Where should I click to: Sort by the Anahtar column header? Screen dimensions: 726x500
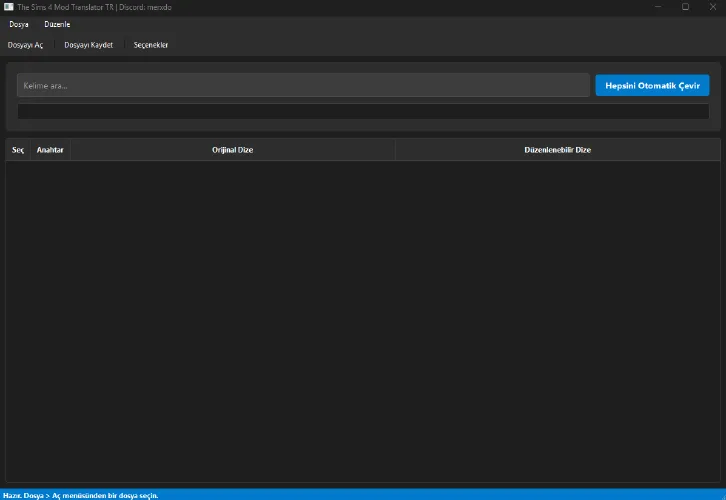pos(50,150)
